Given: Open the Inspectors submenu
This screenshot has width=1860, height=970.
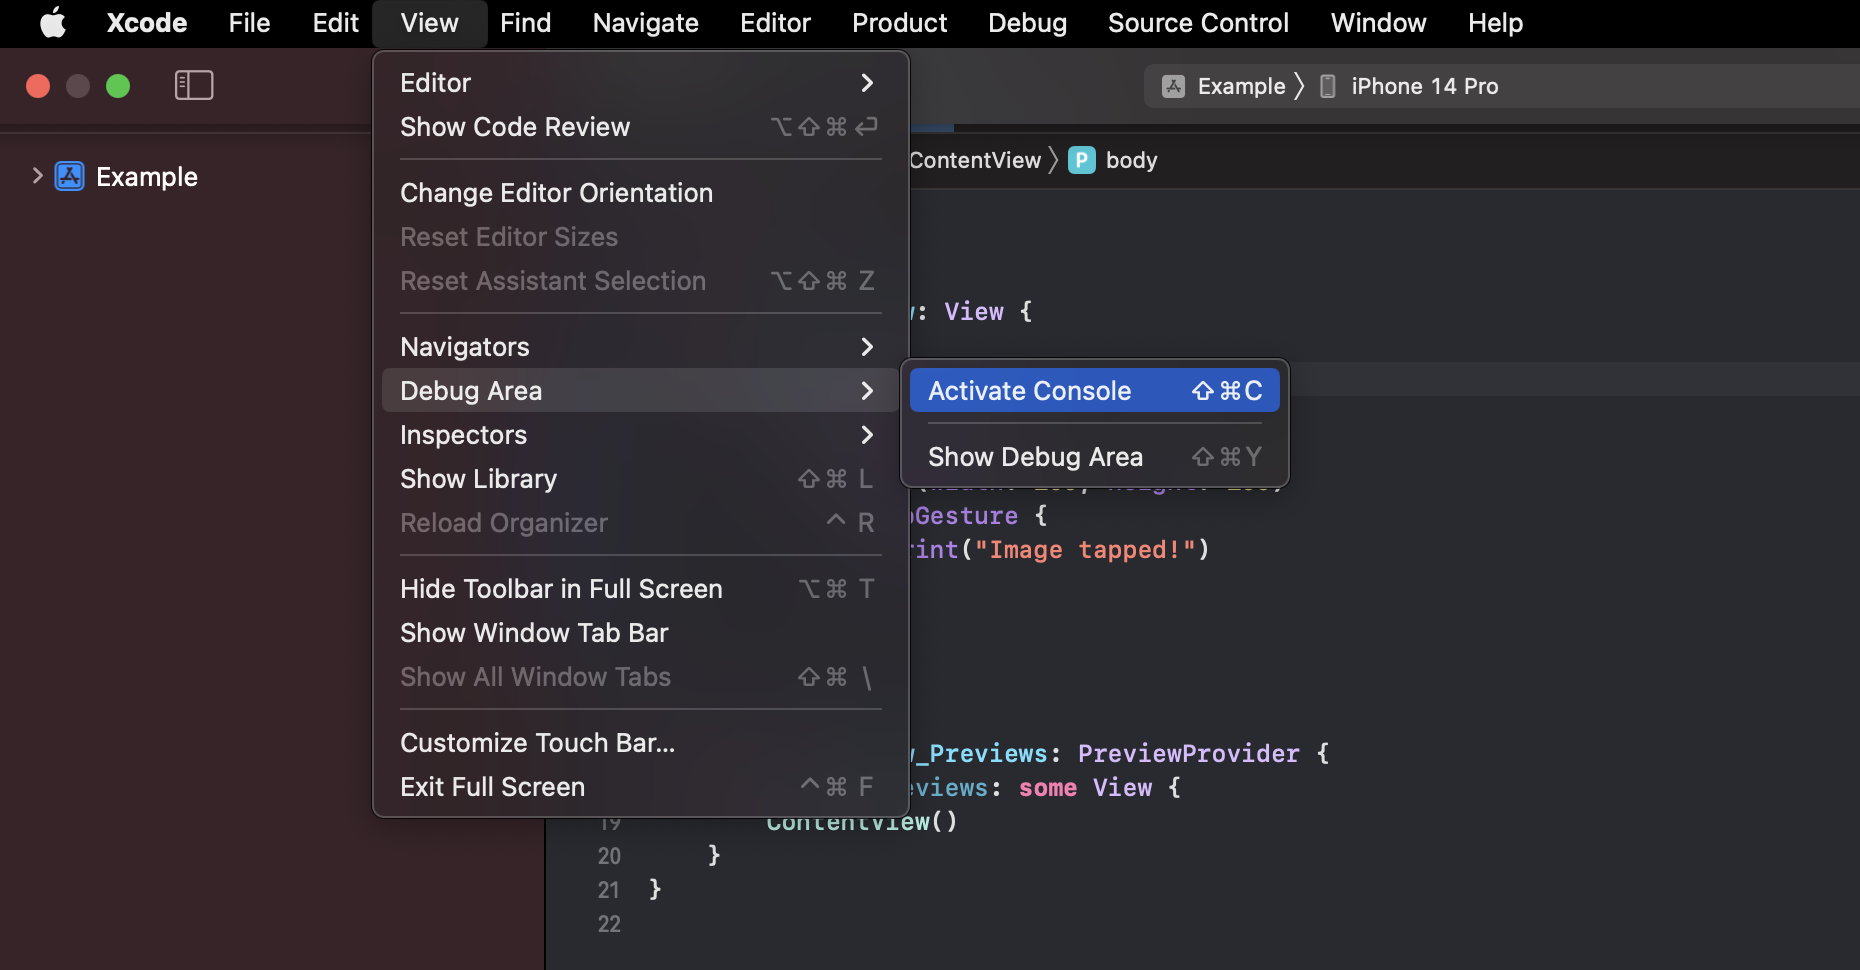Looking at the screenshot, I should (x=639, y=435).
